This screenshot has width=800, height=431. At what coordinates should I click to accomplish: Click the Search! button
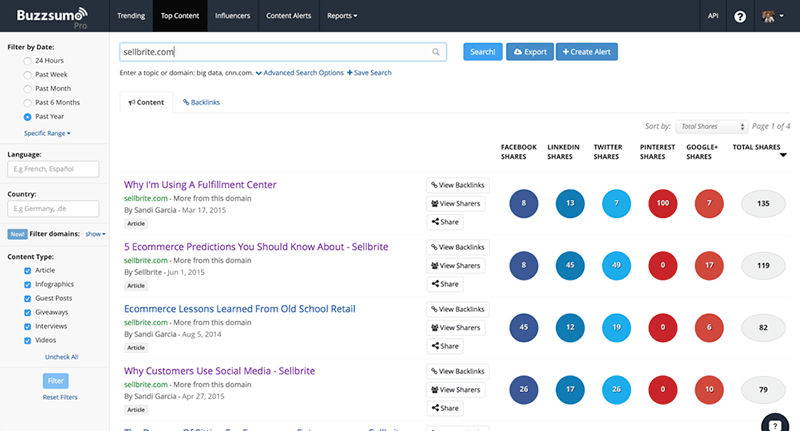point(483,52)
